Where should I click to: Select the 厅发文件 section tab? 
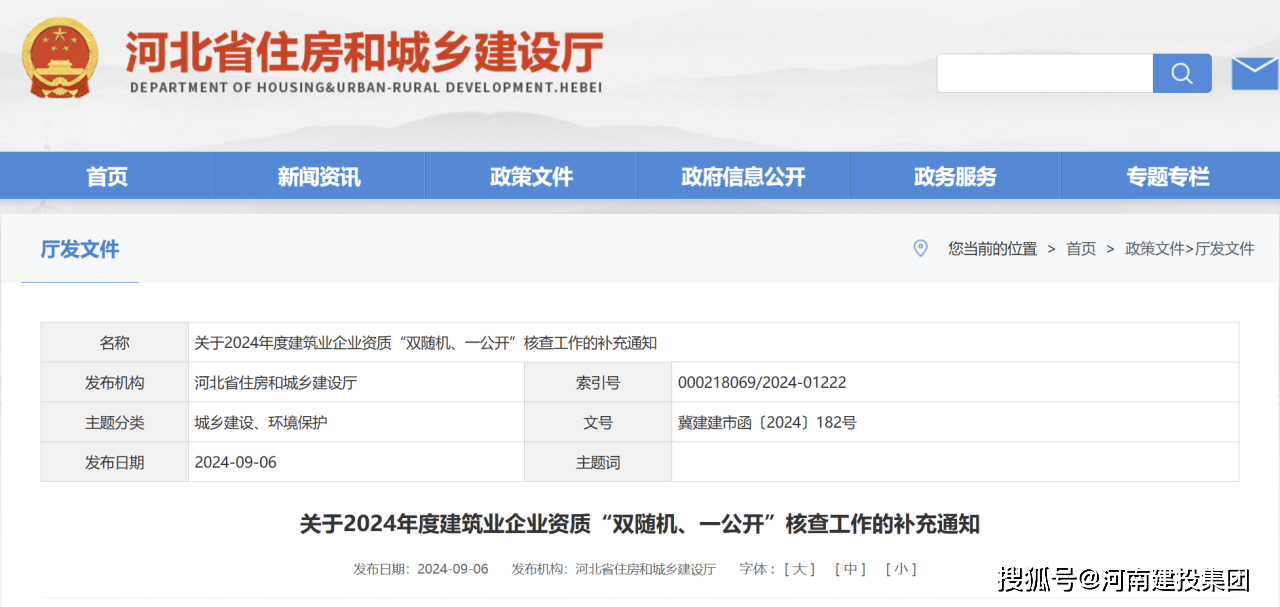pos(80,249)
